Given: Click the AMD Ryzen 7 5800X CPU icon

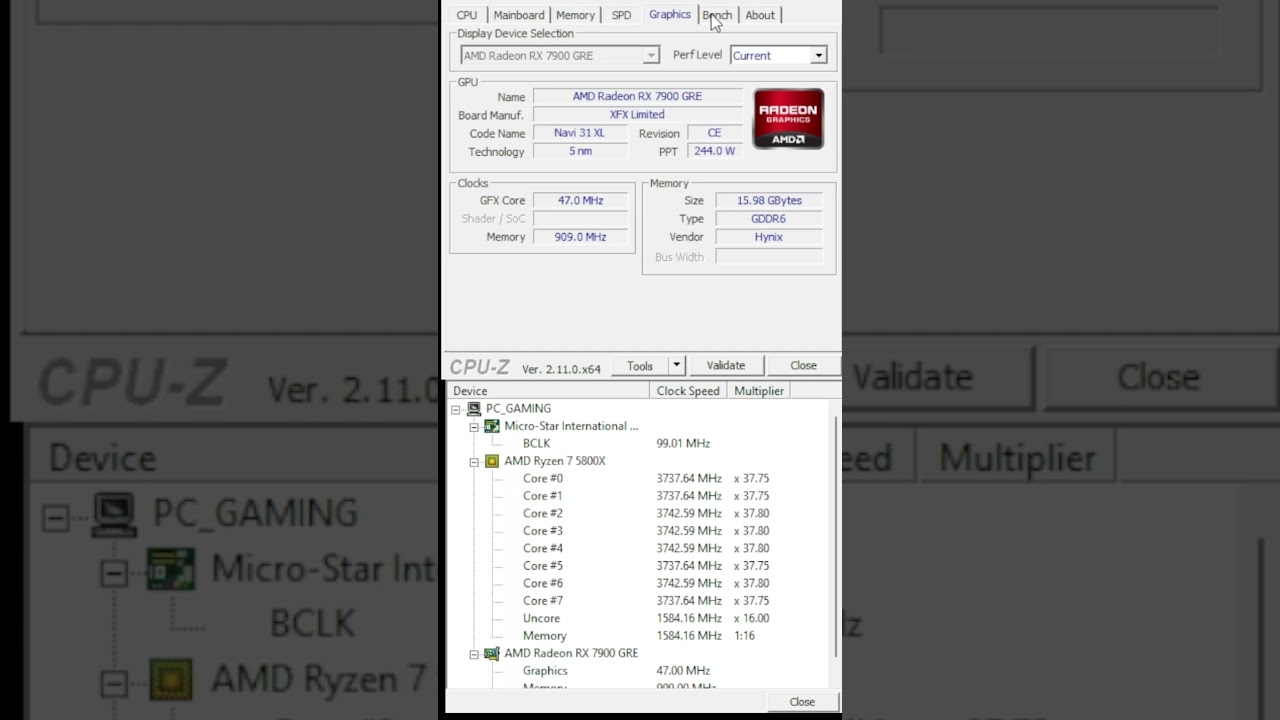Looking at the screenshot, I should (x=492, y=461).
